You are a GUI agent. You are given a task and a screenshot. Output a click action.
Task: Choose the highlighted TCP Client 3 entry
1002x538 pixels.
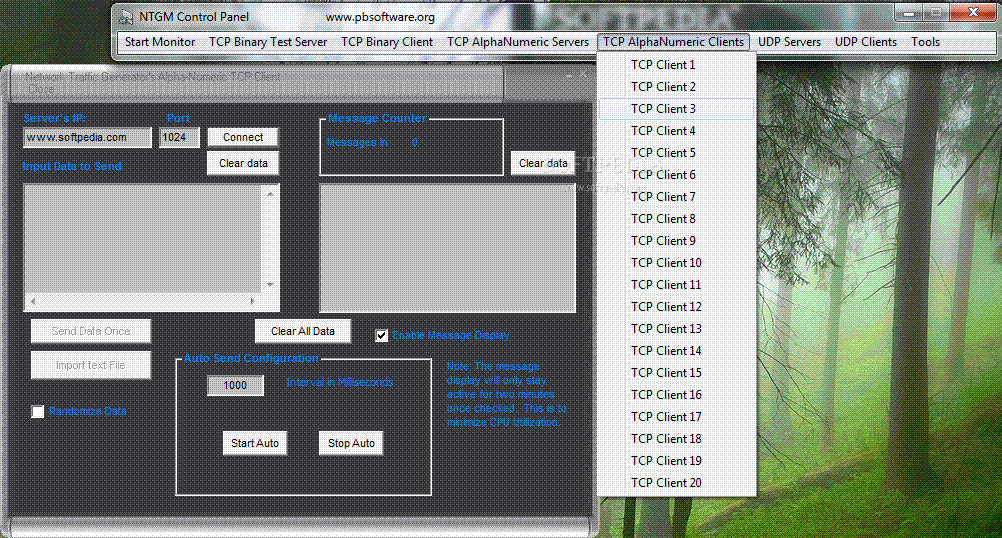(677, 109)
